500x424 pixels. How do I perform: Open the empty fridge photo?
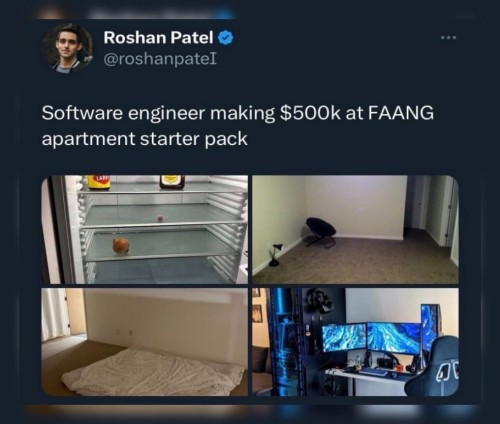click(x=145, y=229)
